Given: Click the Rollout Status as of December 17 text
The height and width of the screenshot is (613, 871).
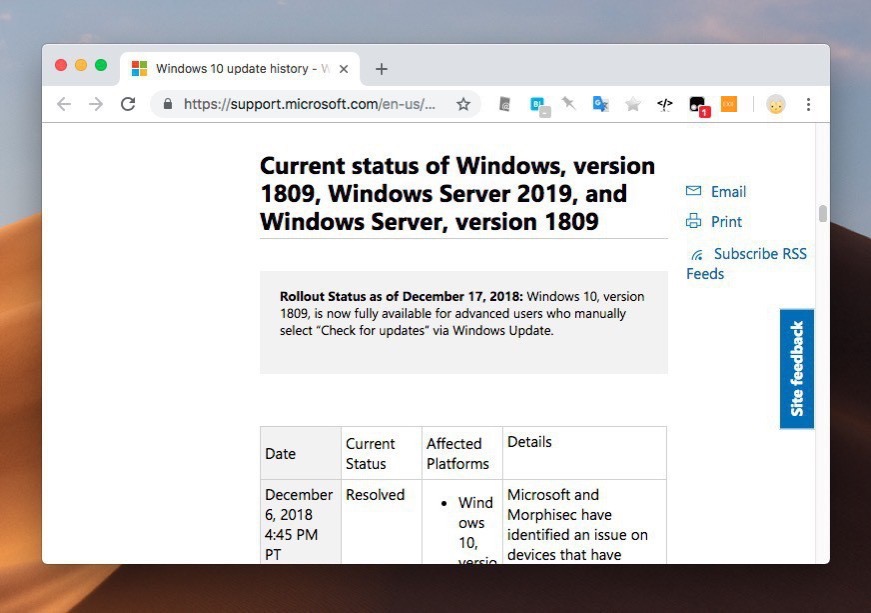Looking at the screenshot, I should [x=401, y=297].
